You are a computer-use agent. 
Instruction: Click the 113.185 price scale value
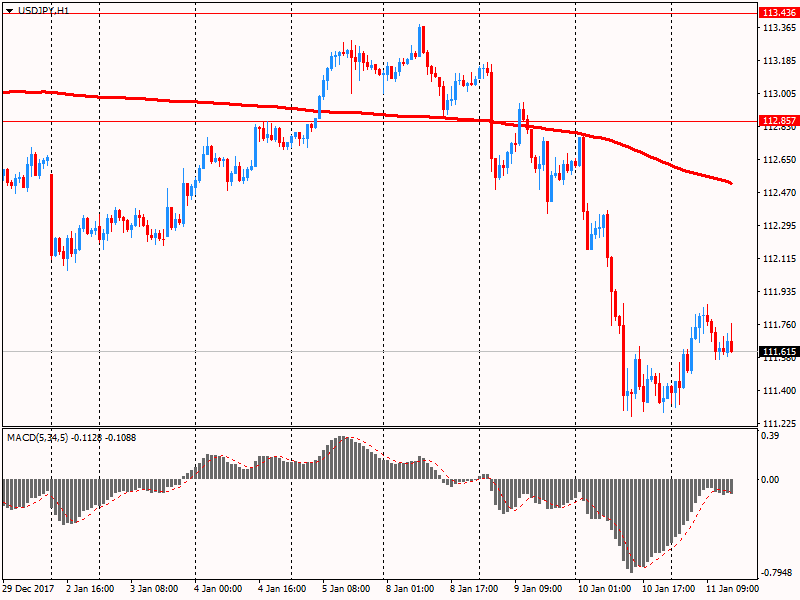779,61
